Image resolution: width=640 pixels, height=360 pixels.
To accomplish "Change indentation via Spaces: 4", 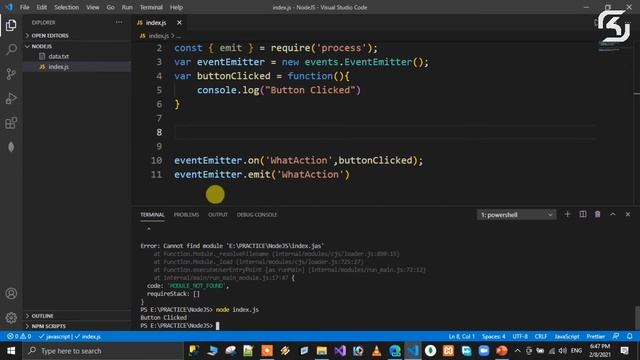I will pos(493,337).
